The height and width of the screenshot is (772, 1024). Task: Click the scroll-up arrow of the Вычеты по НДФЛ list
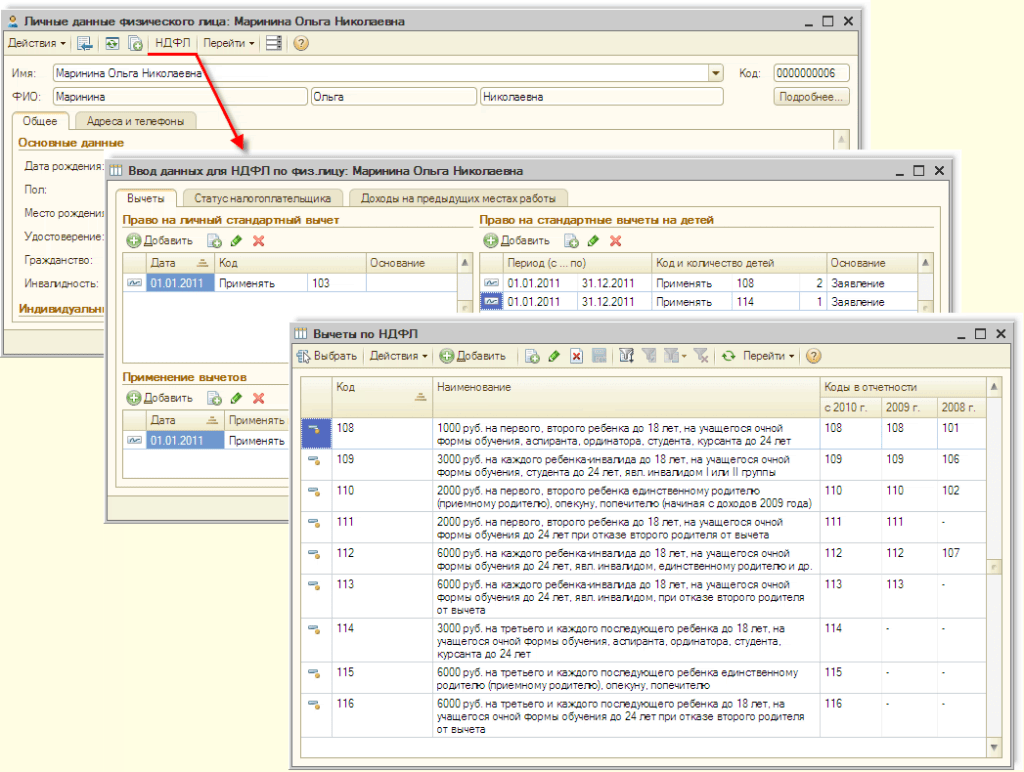(x=994, y=387)
